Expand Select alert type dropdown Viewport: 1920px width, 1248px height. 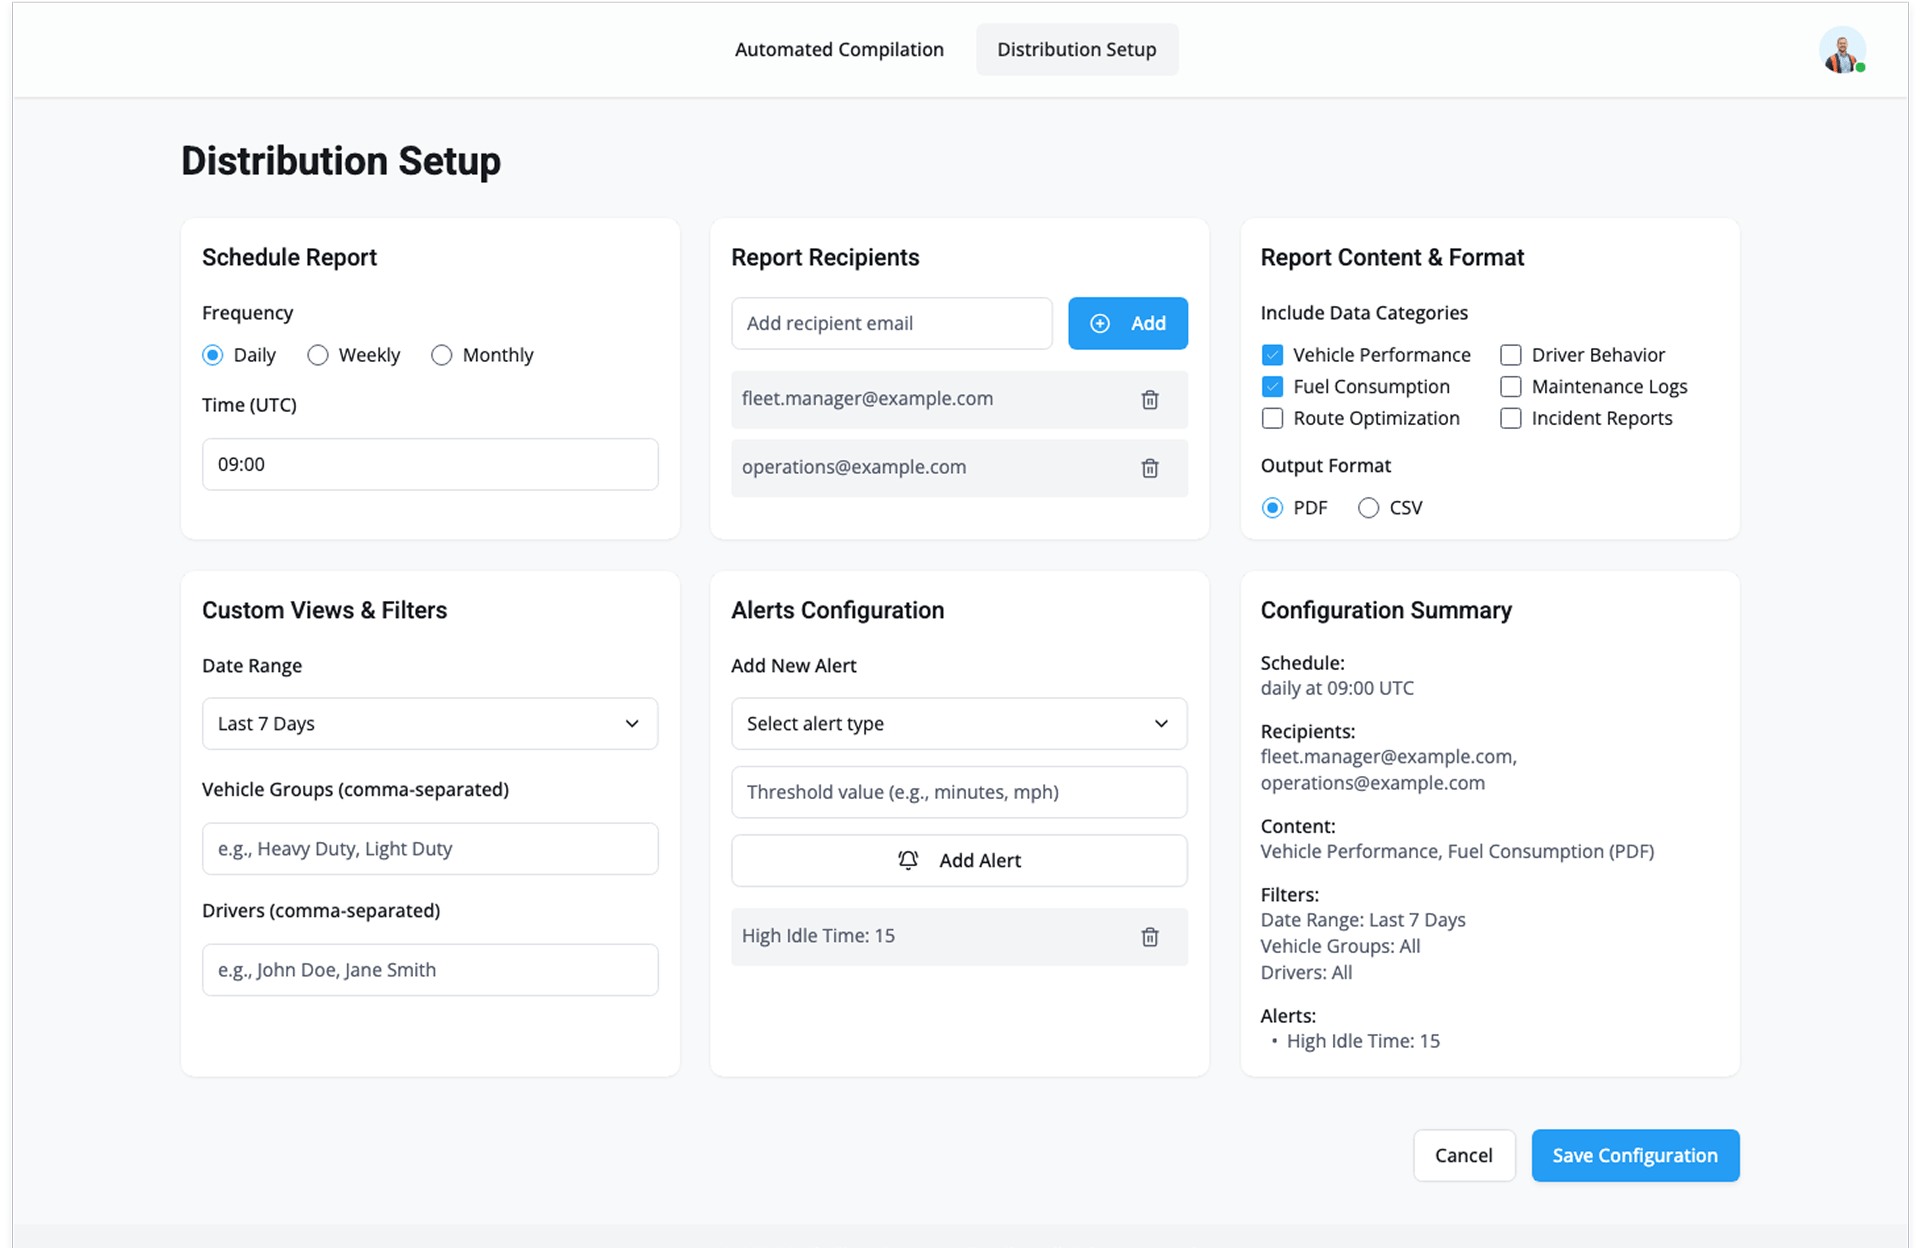pyautogui.click(x=958, y=724)
